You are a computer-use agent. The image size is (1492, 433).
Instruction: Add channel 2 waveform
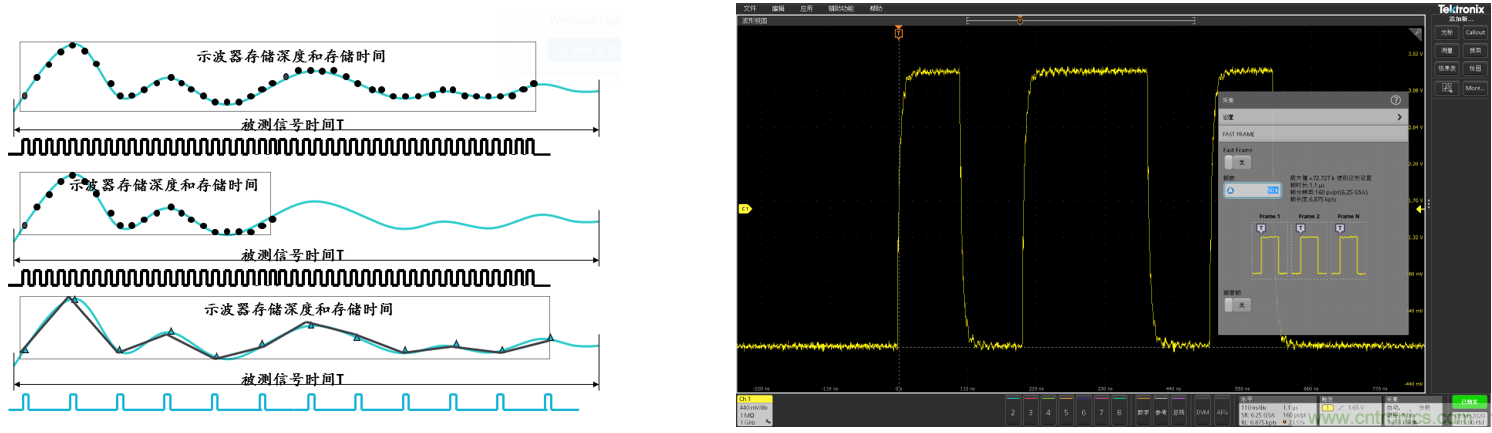coord(1012,411)
